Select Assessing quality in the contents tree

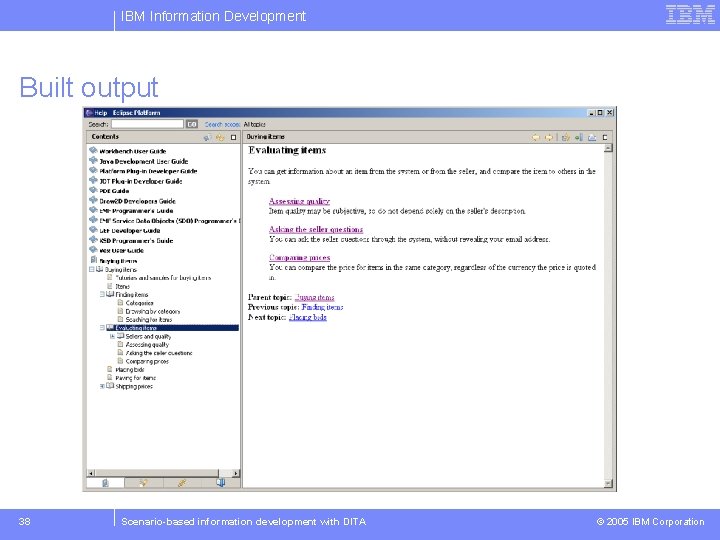147,344
